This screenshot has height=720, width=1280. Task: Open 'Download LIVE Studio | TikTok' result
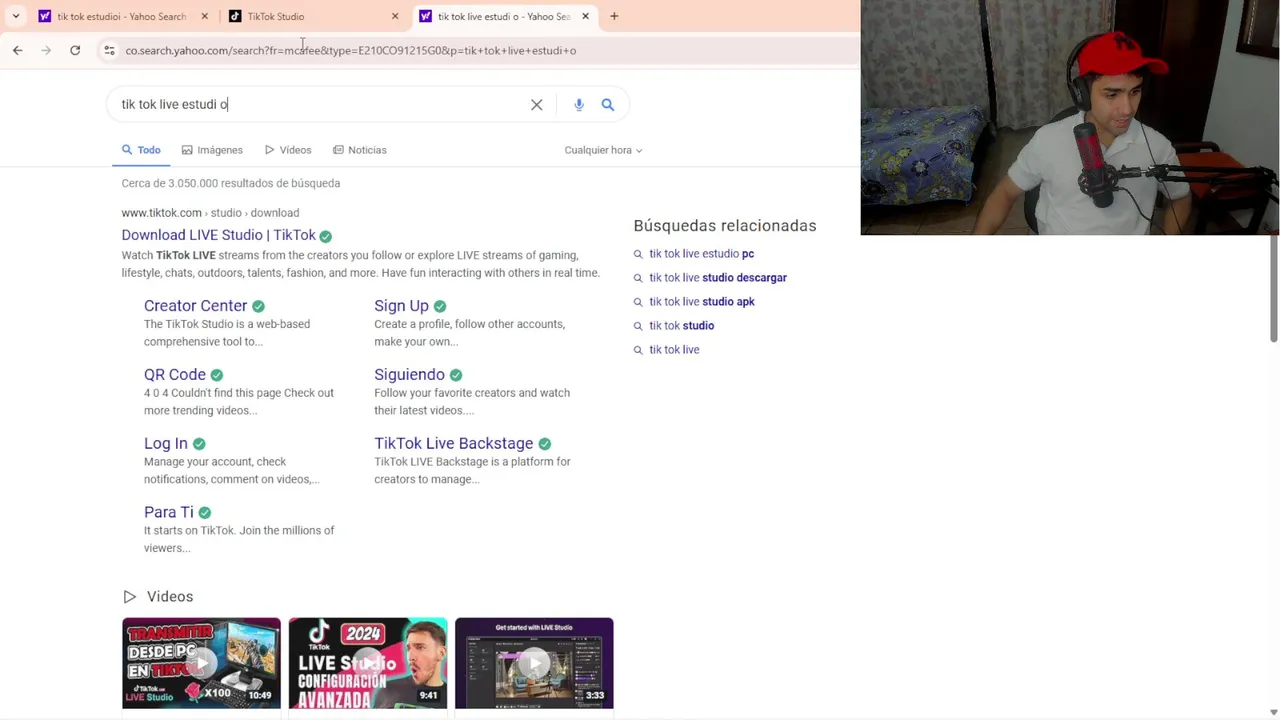pyautogui.click(x=218, y=235)
